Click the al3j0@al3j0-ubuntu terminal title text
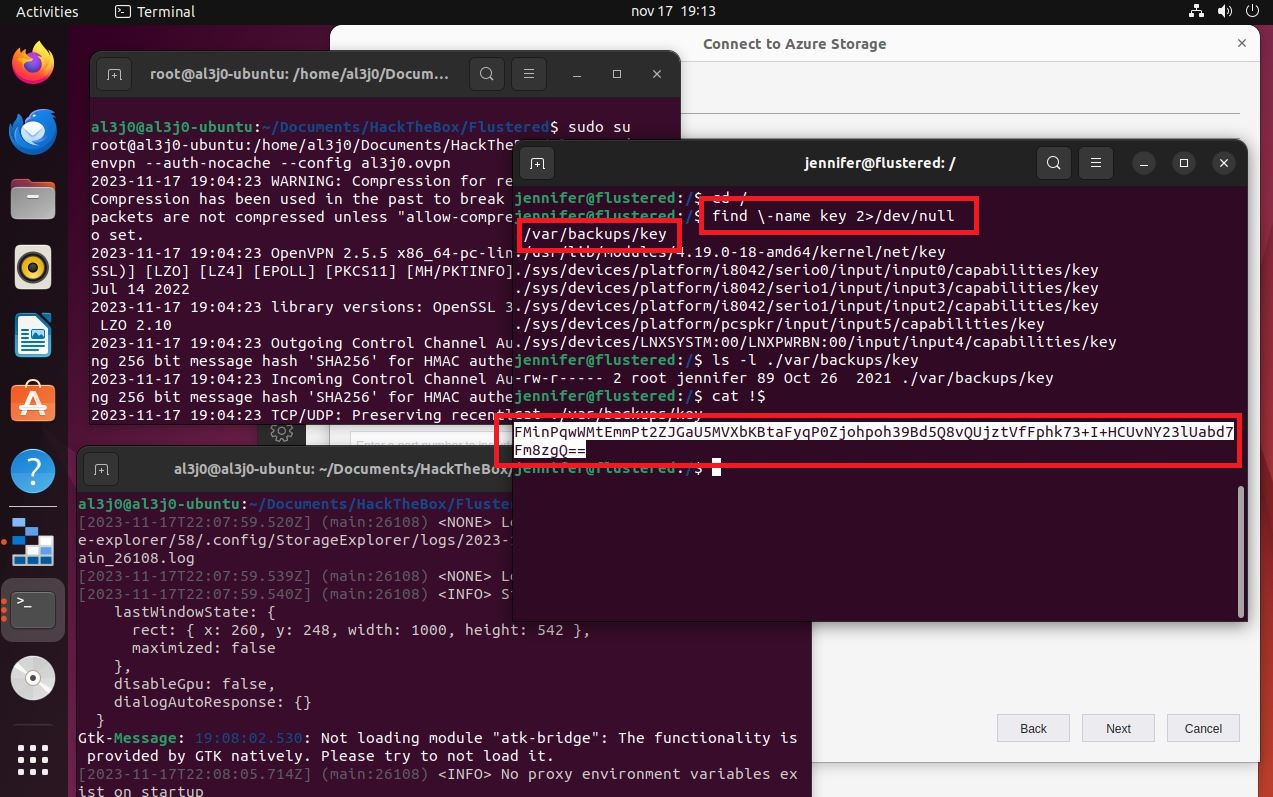This screenshot has height=797, width=1273. [343, 468]
